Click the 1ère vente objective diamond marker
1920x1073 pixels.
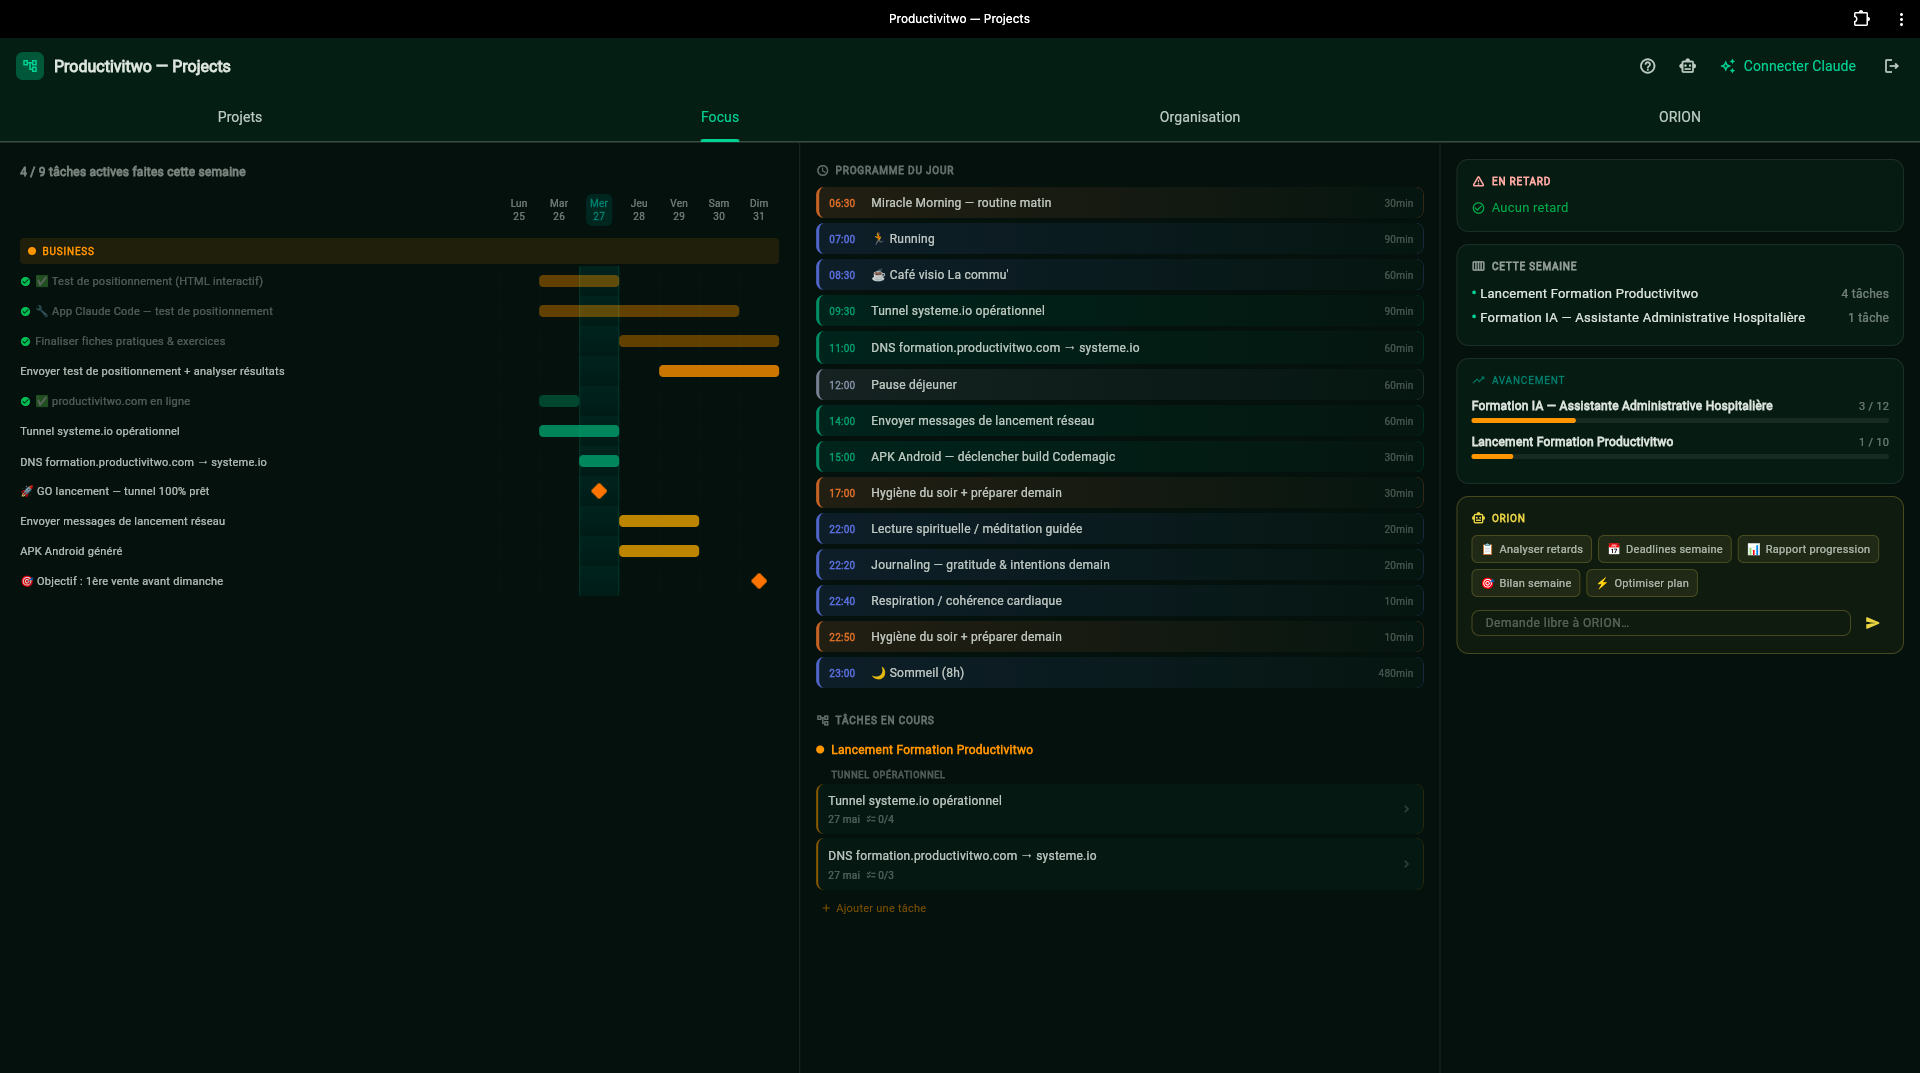pyautogui.click(x=759, y=581)
